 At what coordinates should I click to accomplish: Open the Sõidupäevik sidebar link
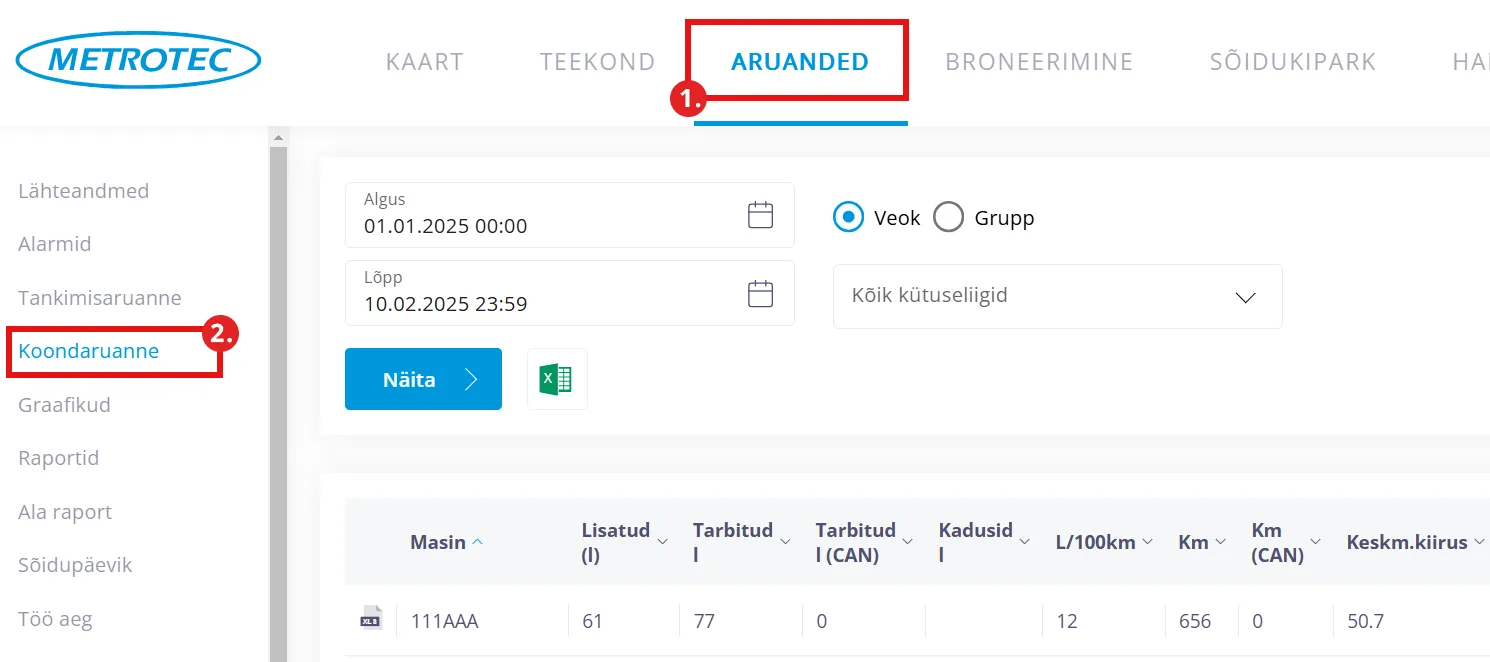coord(75,565)
